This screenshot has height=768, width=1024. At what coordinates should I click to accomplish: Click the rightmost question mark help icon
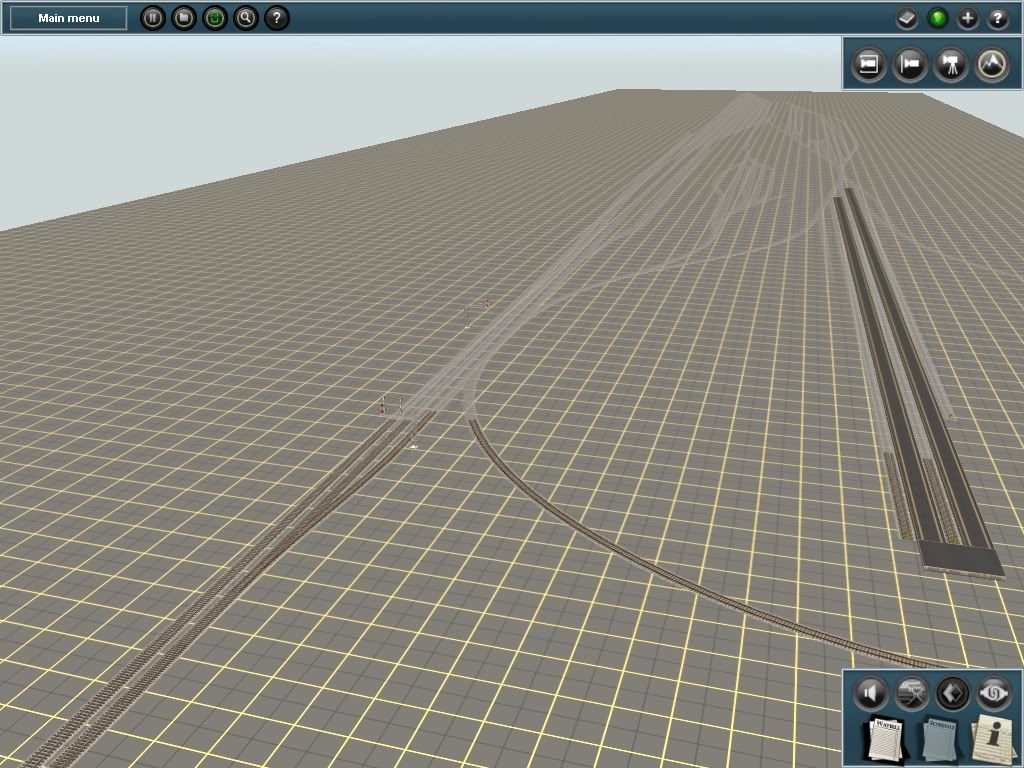(x=997, y=19)
